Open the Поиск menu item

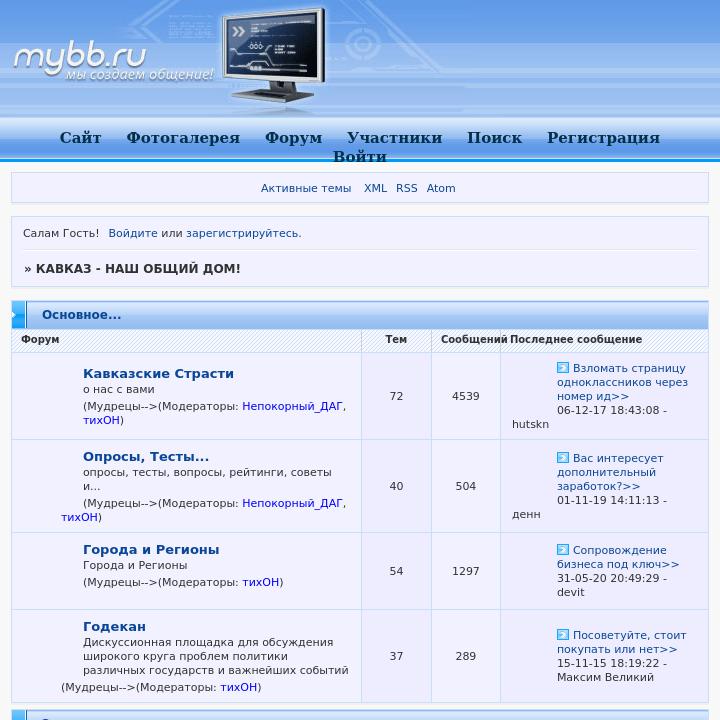(495, 138)
